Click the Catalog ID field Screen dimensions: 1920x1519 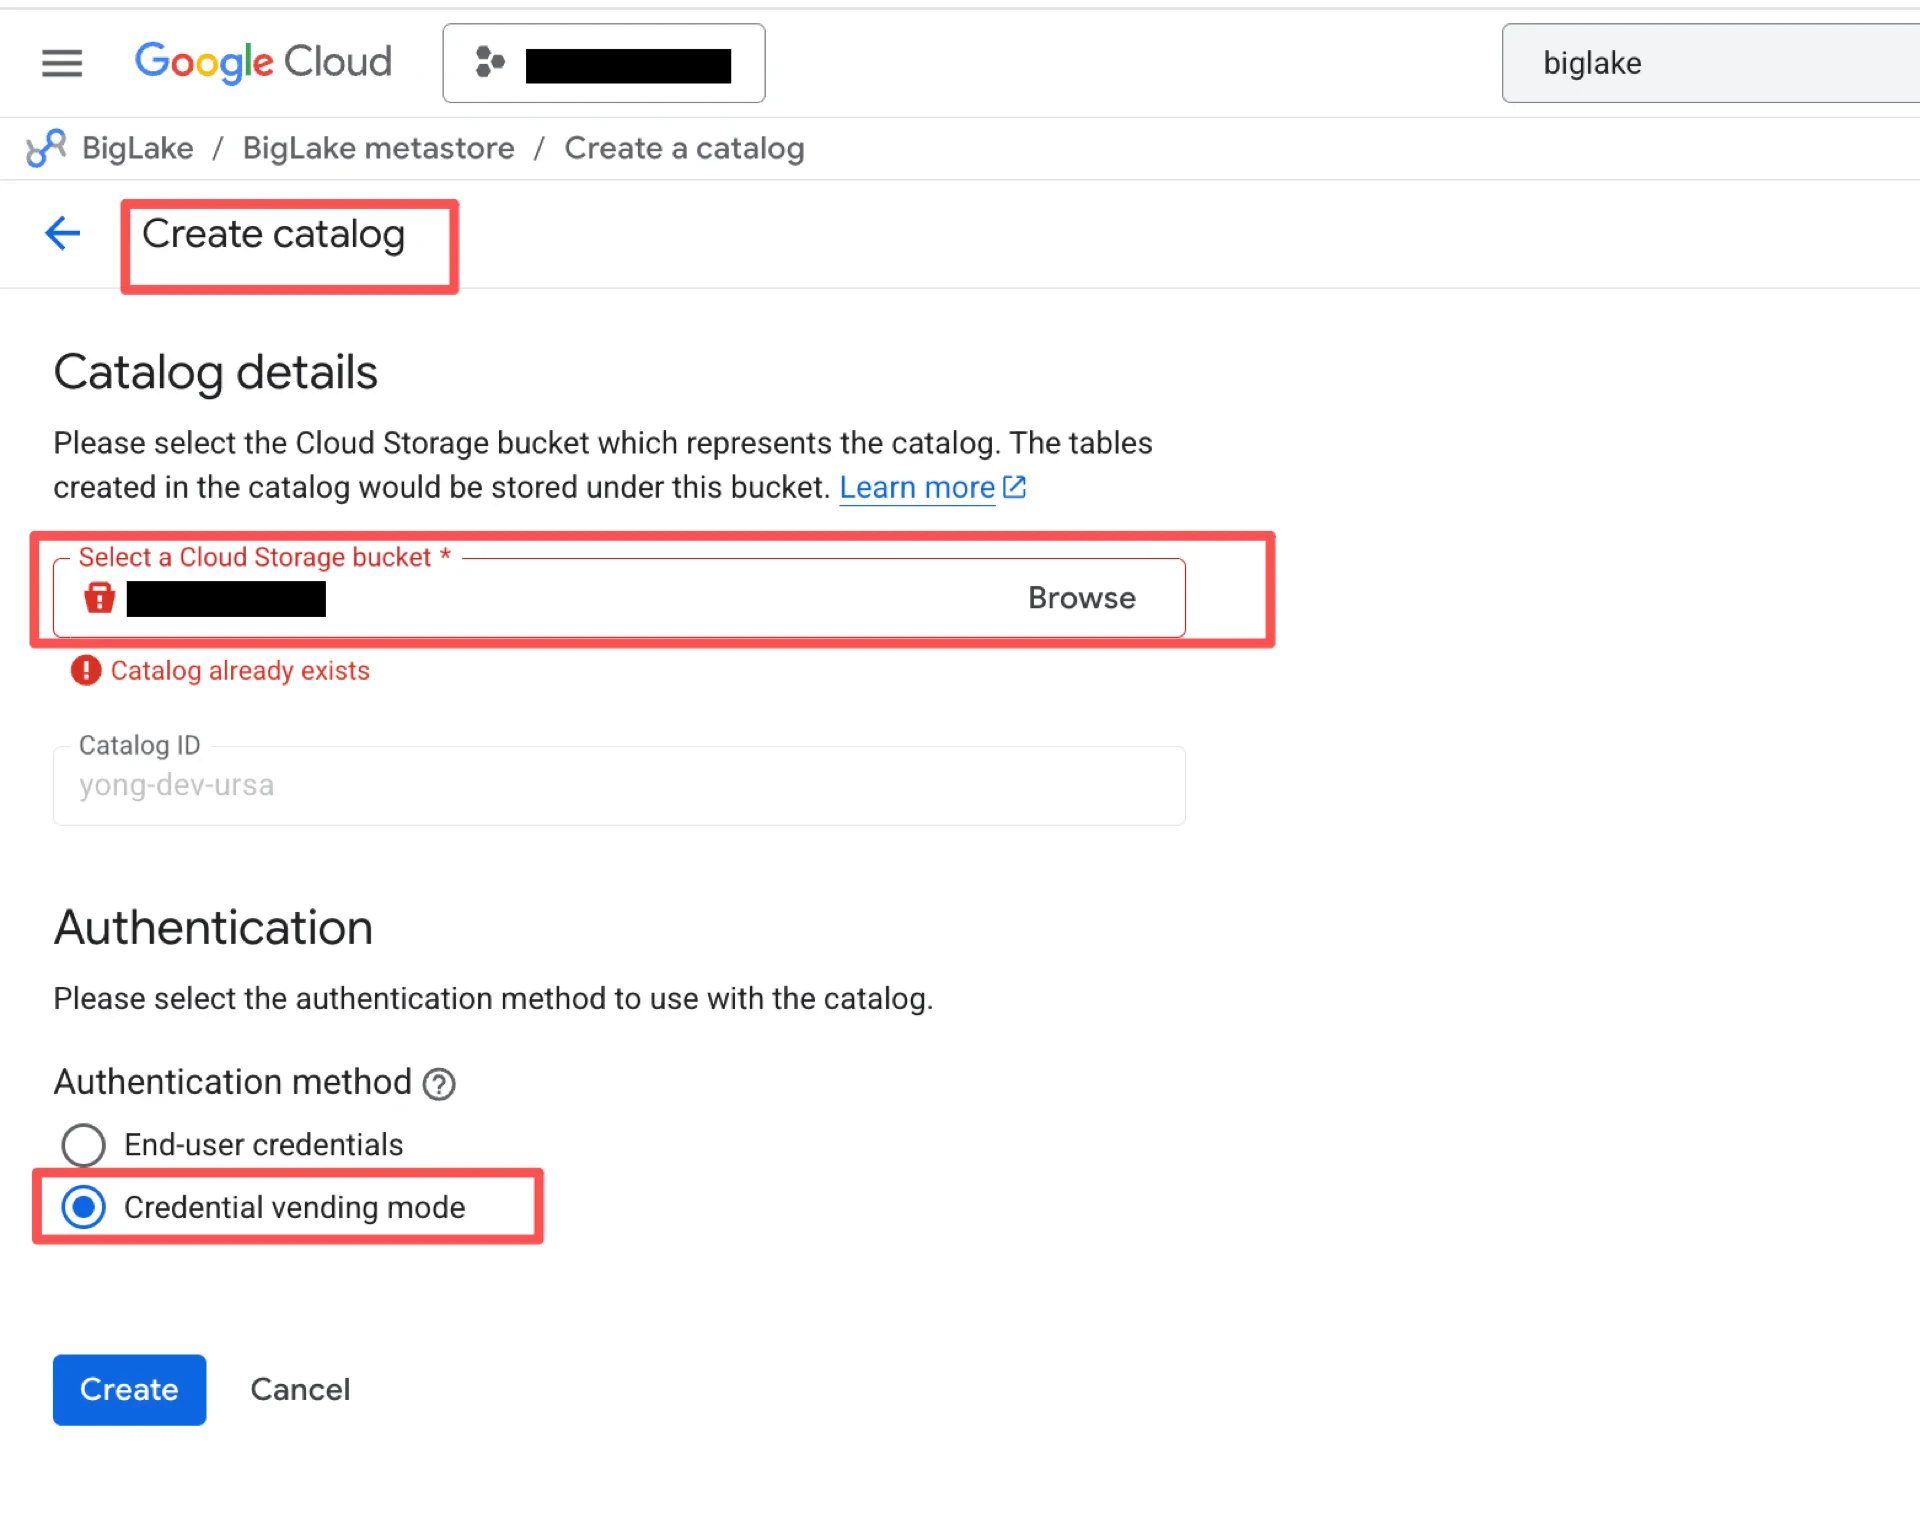tap(619, 786)
